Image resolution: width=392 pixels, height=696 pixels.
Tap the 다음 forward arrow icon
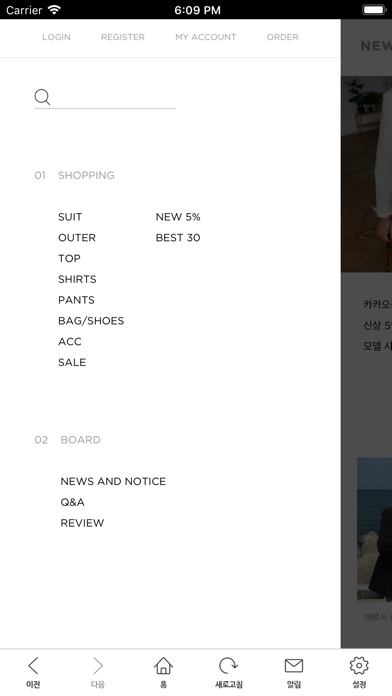click(x=98, y=666)
